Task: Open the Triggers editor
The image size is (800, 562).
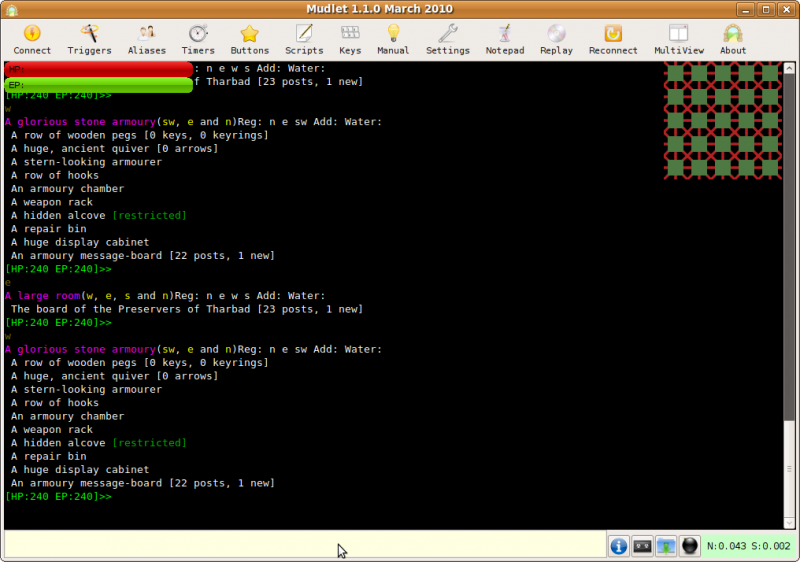Action: (89, 39)
